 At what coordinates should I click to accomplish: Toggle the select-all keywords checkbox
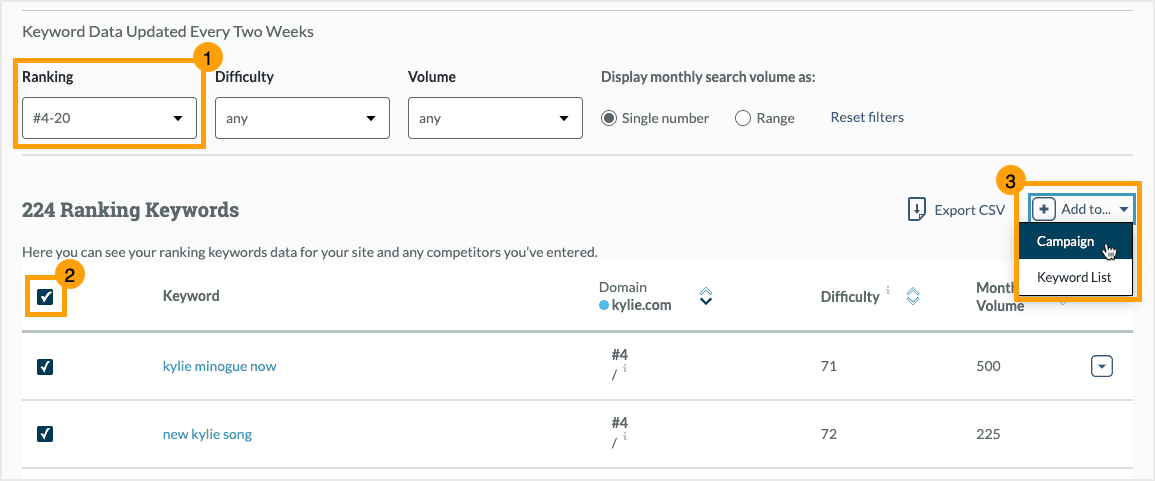click(45, 296)
